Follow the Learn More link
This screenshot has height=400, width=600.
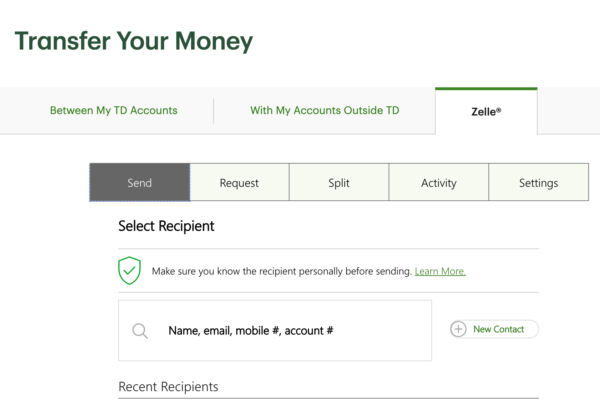coord(440,271)
